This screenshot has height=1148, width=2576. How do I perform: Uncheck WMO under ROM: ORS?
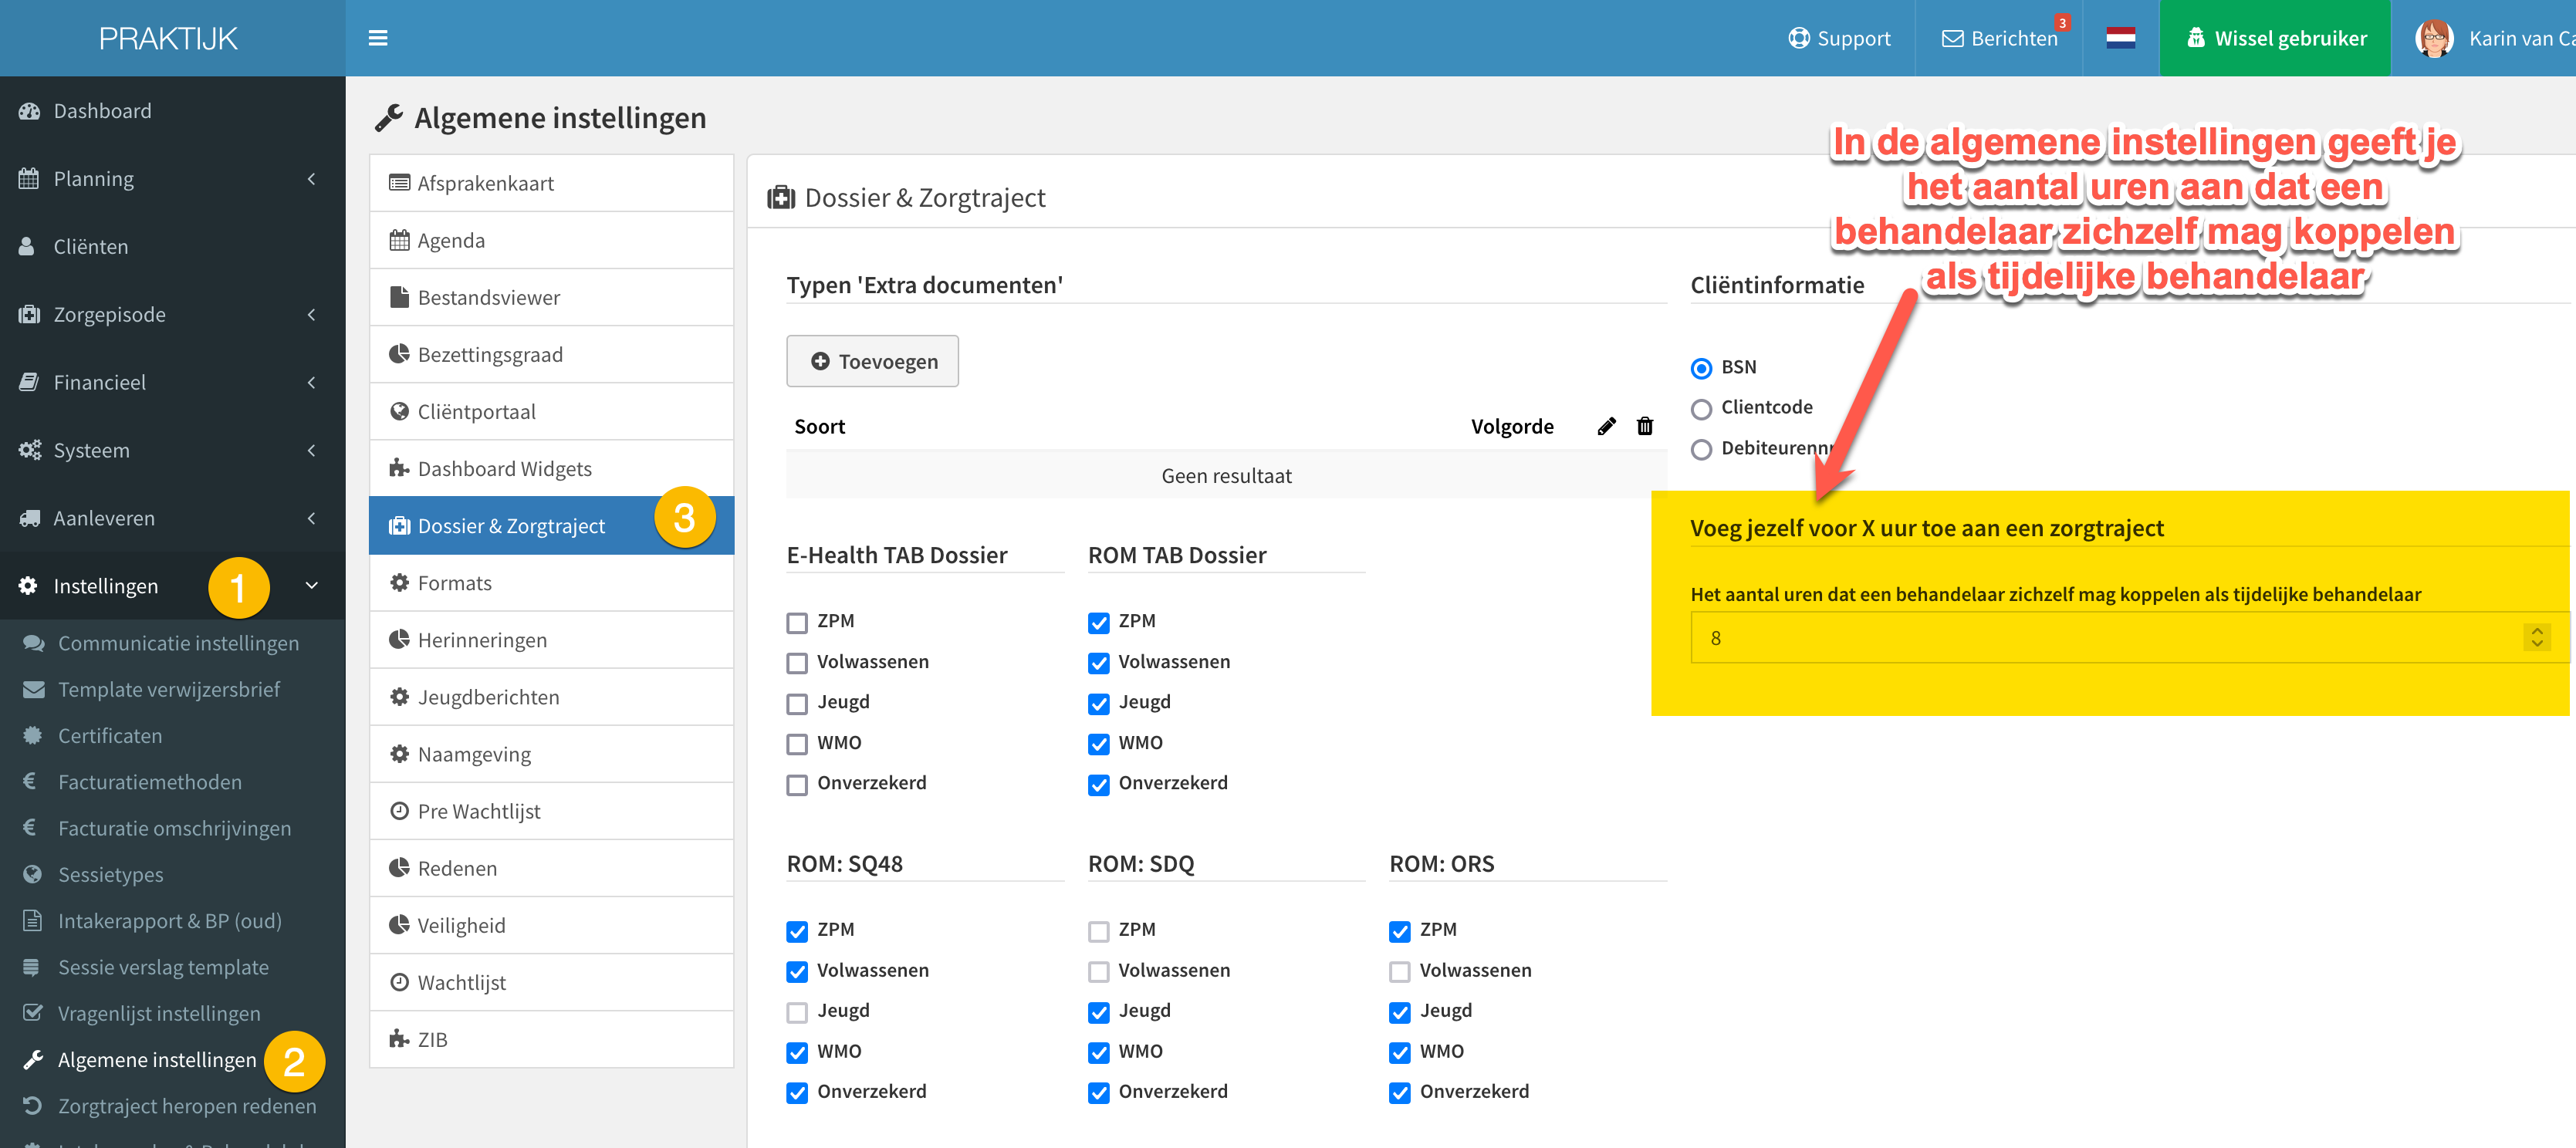[1400, 1053]
